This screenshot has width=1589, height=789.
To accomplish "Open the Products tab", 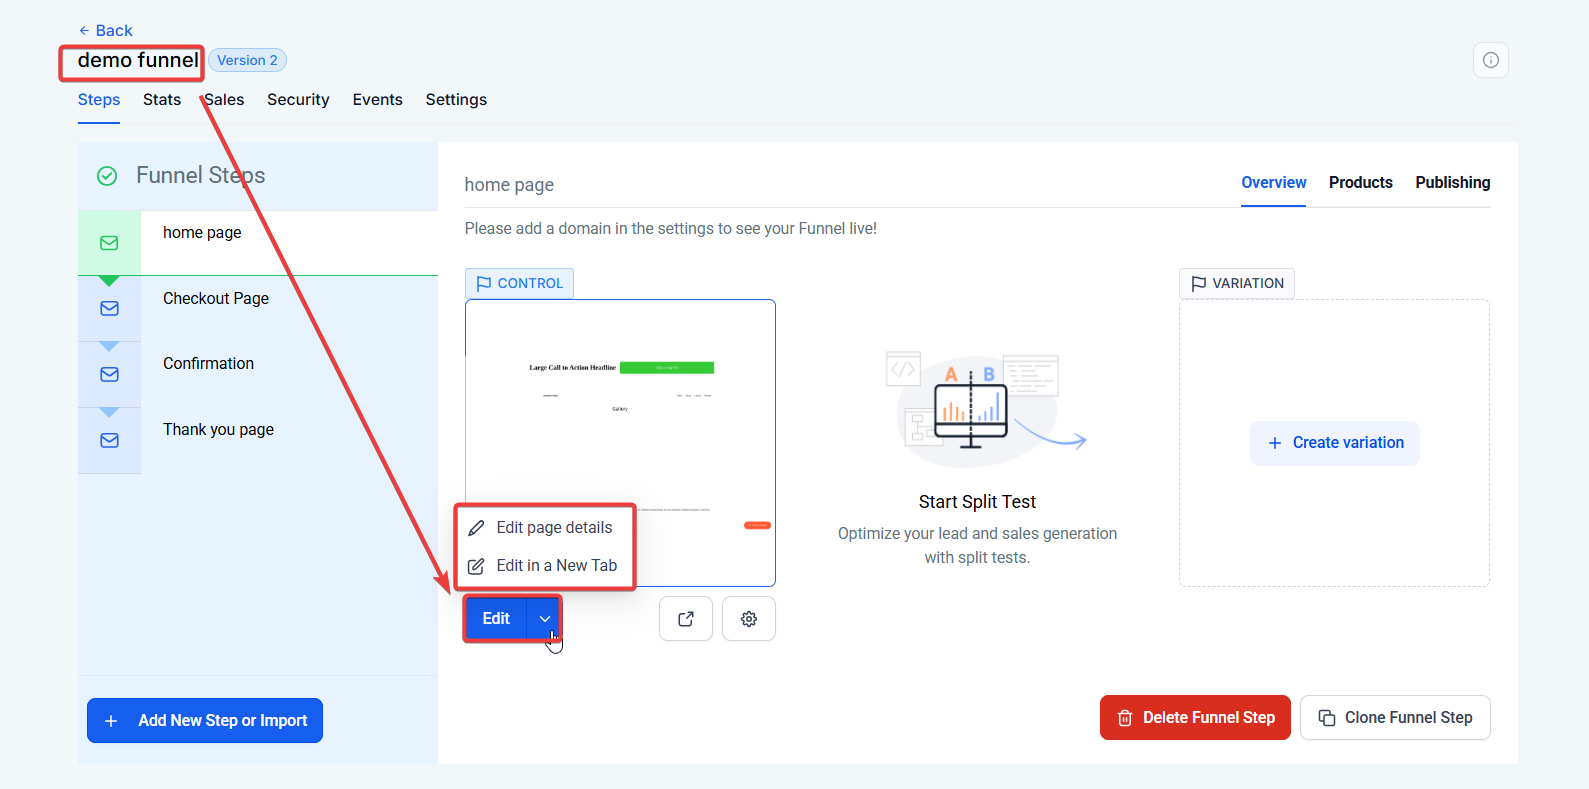I will 1360,183.
